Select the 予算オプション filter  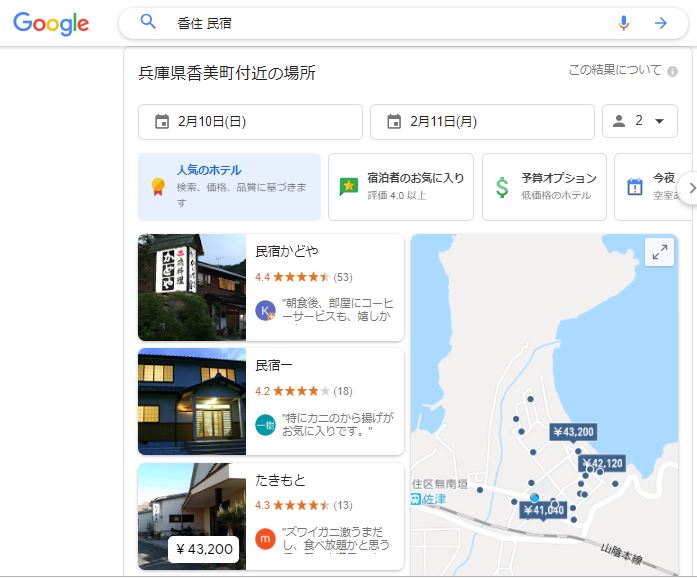544,187
